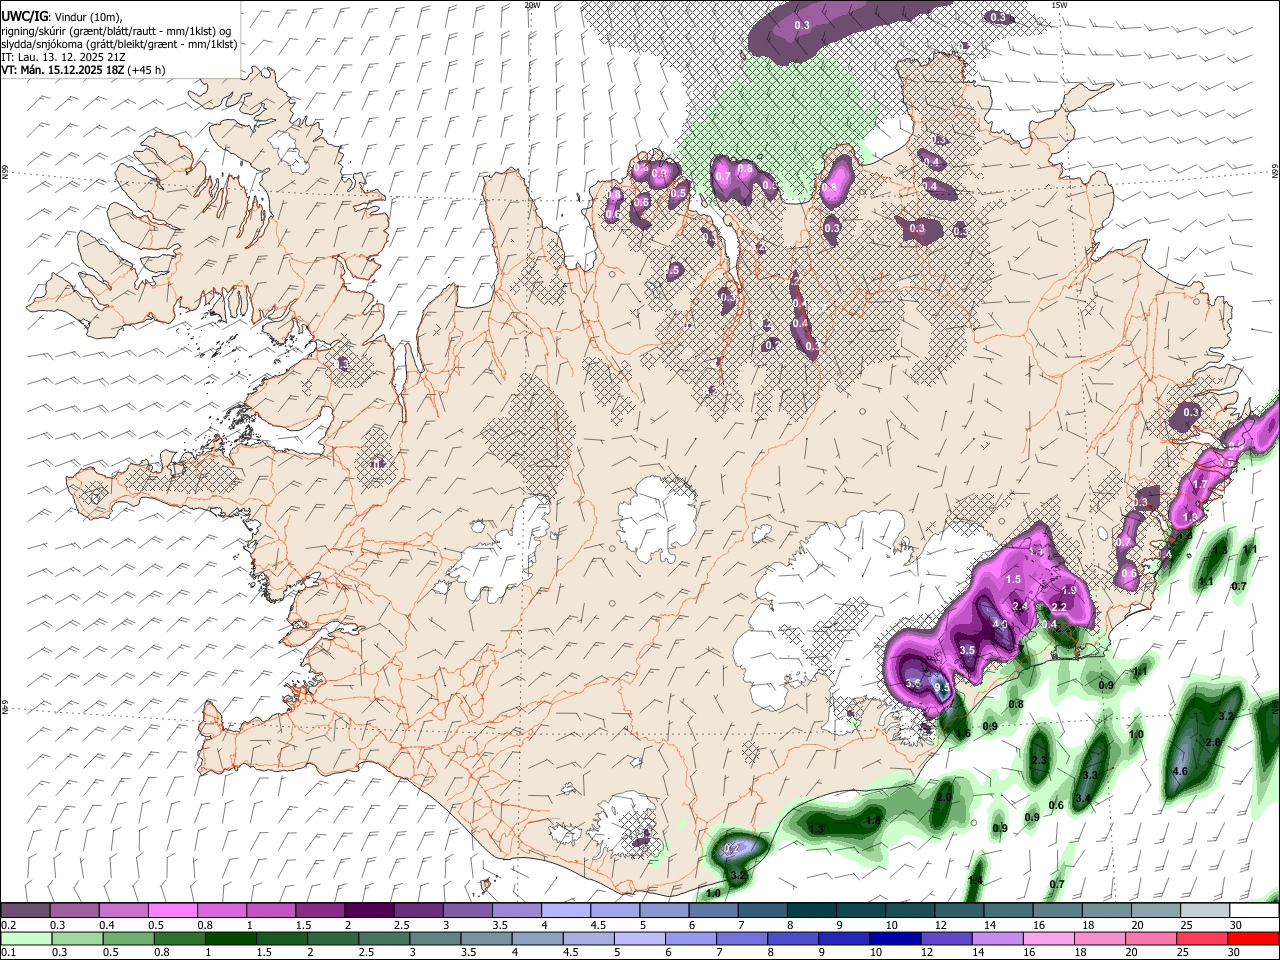
Task: Choose the top-row legend swatch labeled 7
Action: pos(761,911)
